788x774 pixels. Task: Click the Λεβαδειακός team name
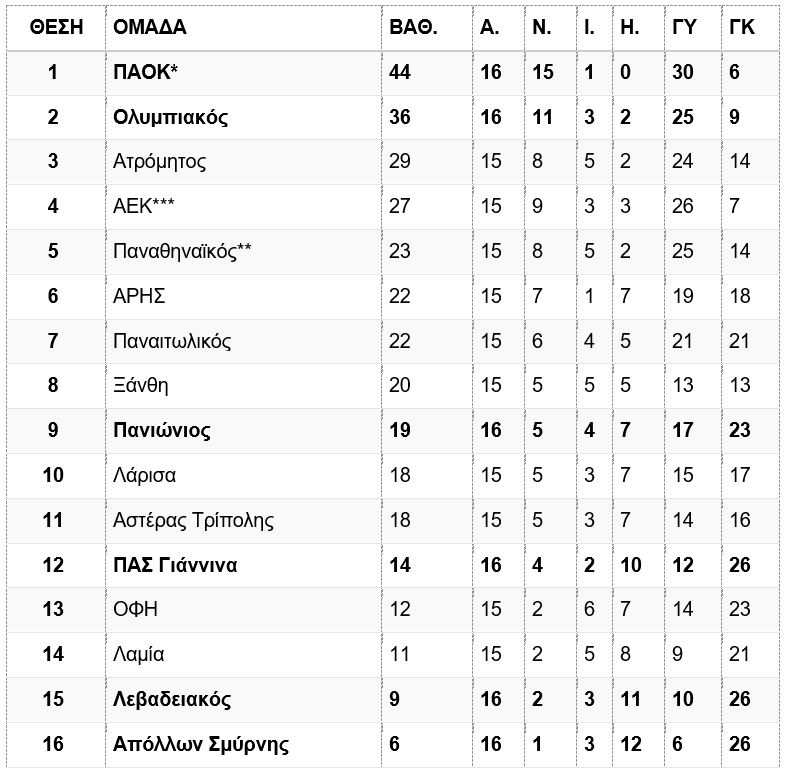click(172, 700)
